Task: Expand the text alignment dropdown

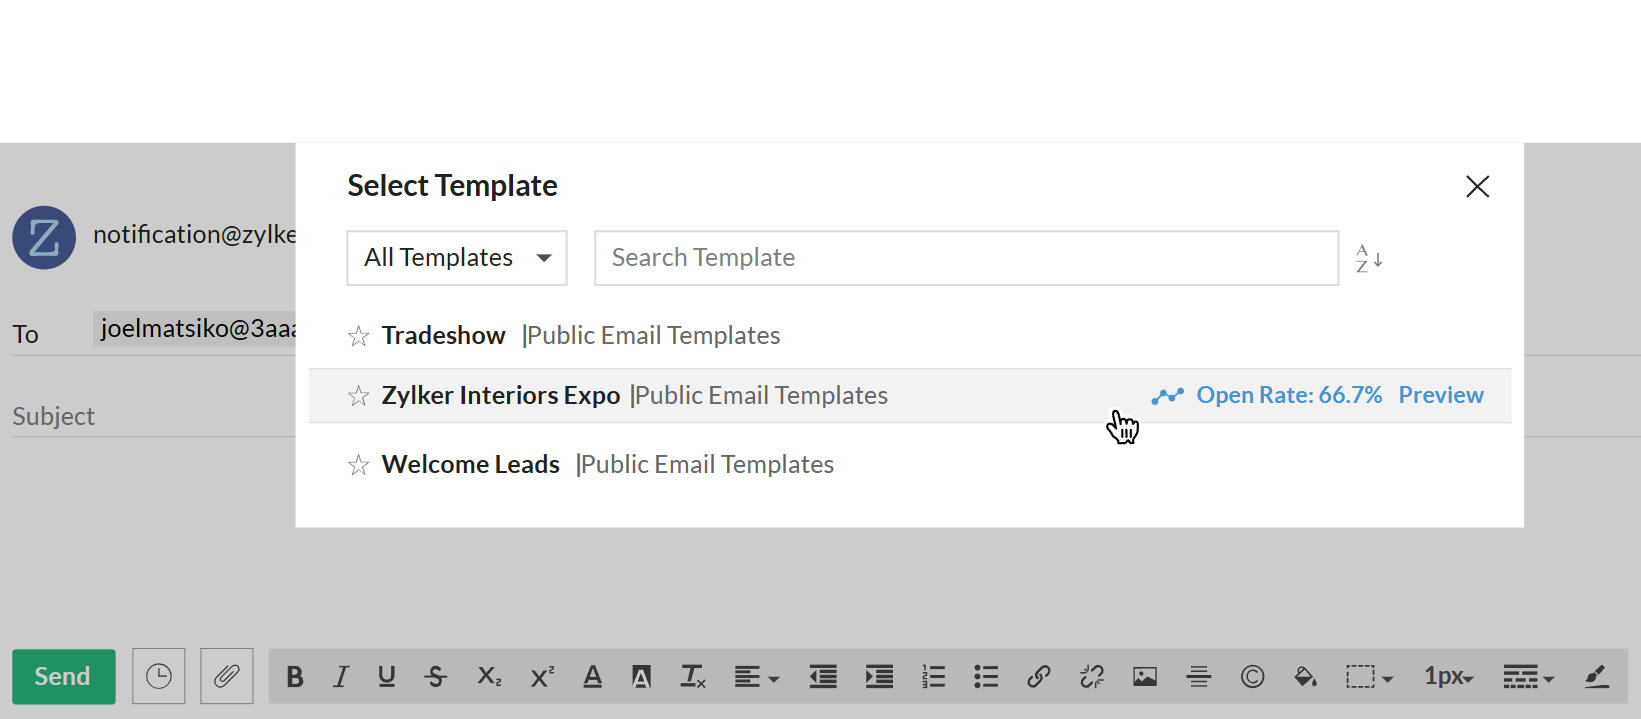Action: point(756,677)
